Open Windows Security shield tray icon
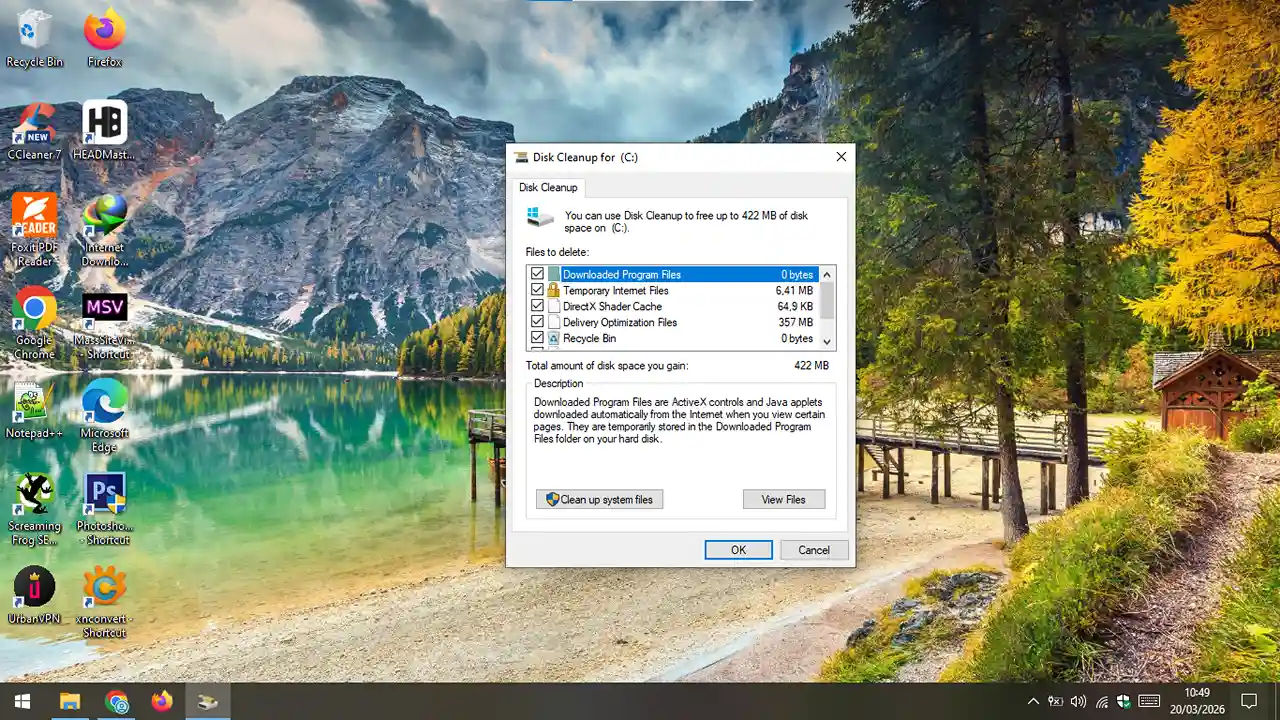The width and height of the screenshot is (1280, 720). pos(1124,701)
